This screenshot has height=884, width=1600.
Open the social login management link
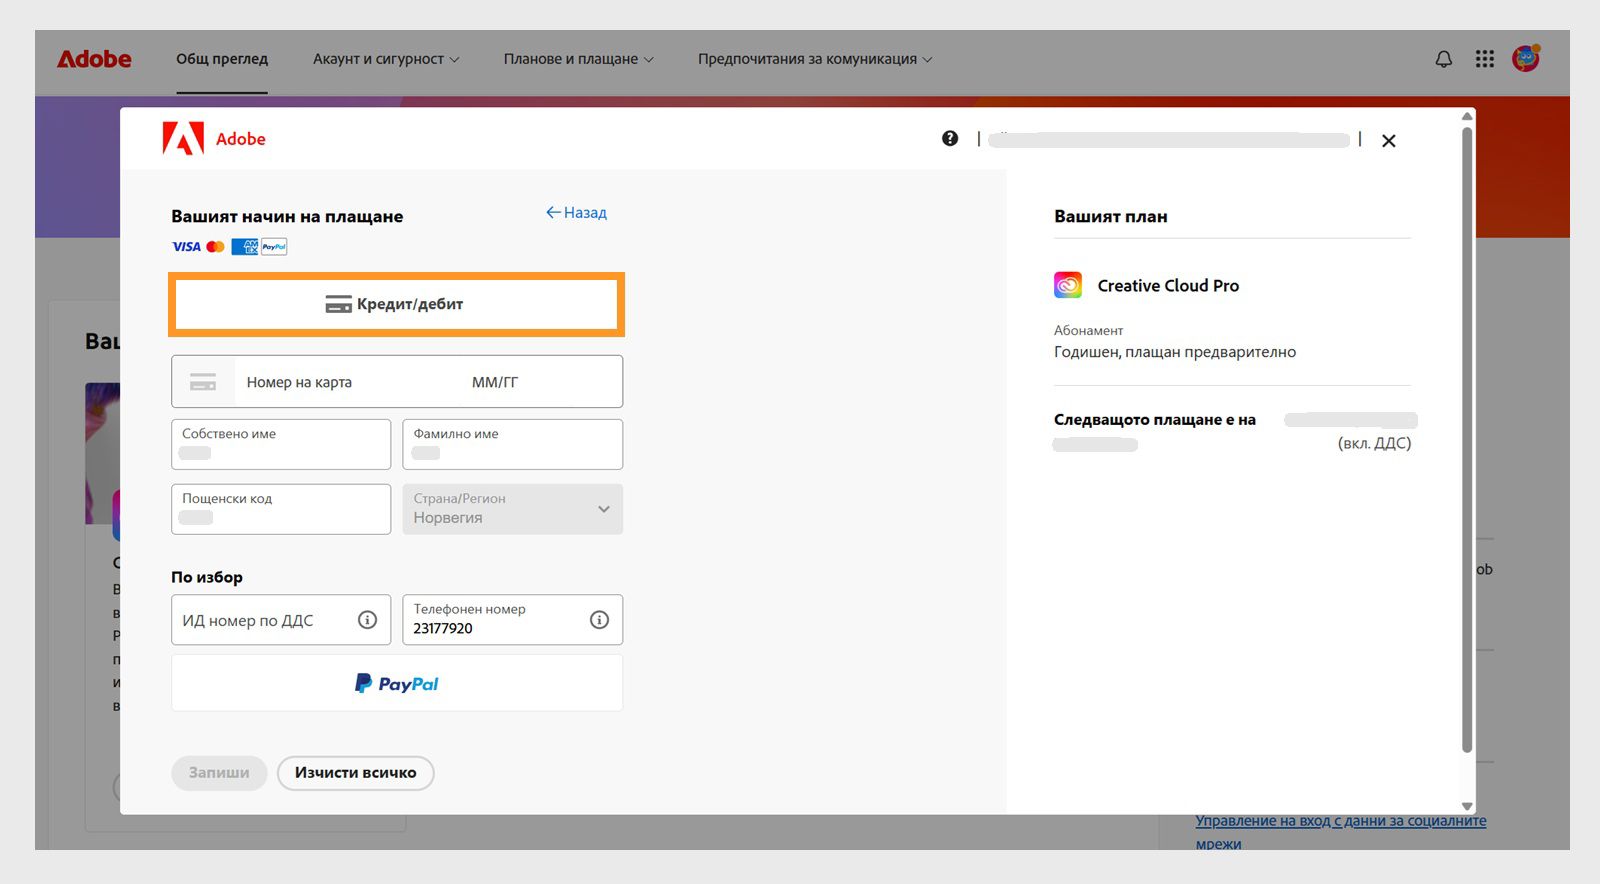click(1341, 832)
